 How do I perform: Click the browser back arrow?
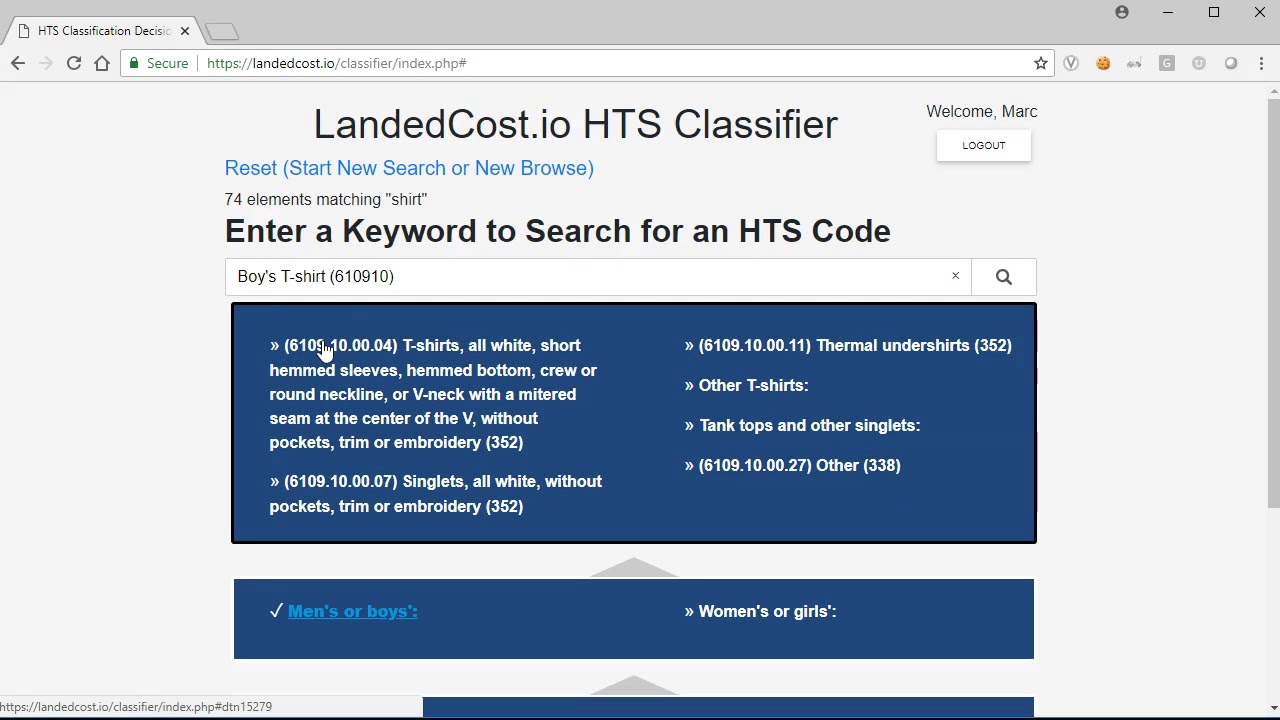coord(18,63)
